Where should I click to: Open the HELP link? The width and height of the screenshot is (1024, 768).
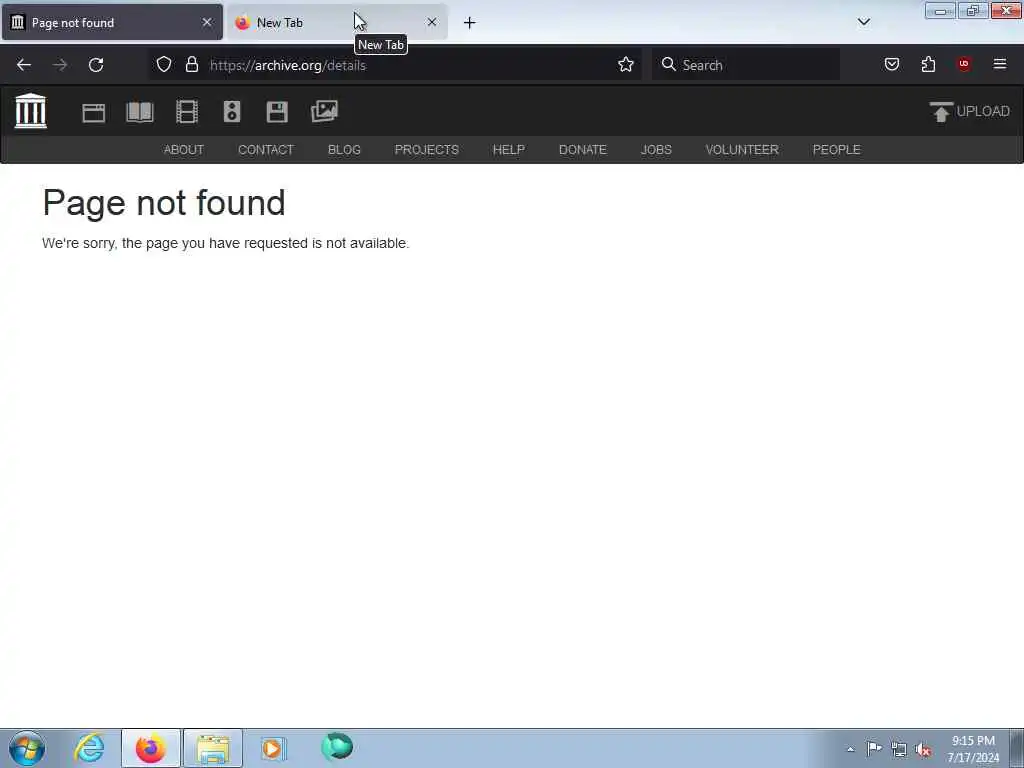pos(509,150)
